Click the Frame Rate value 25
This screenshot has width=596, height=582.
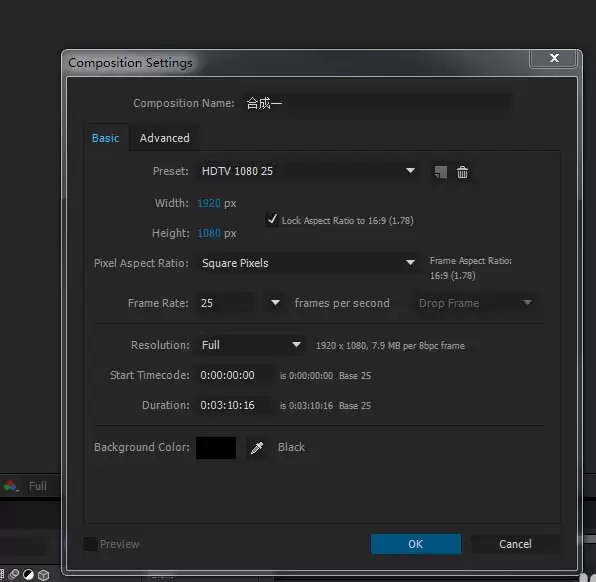pyautogui.click(x=226, y=303)
